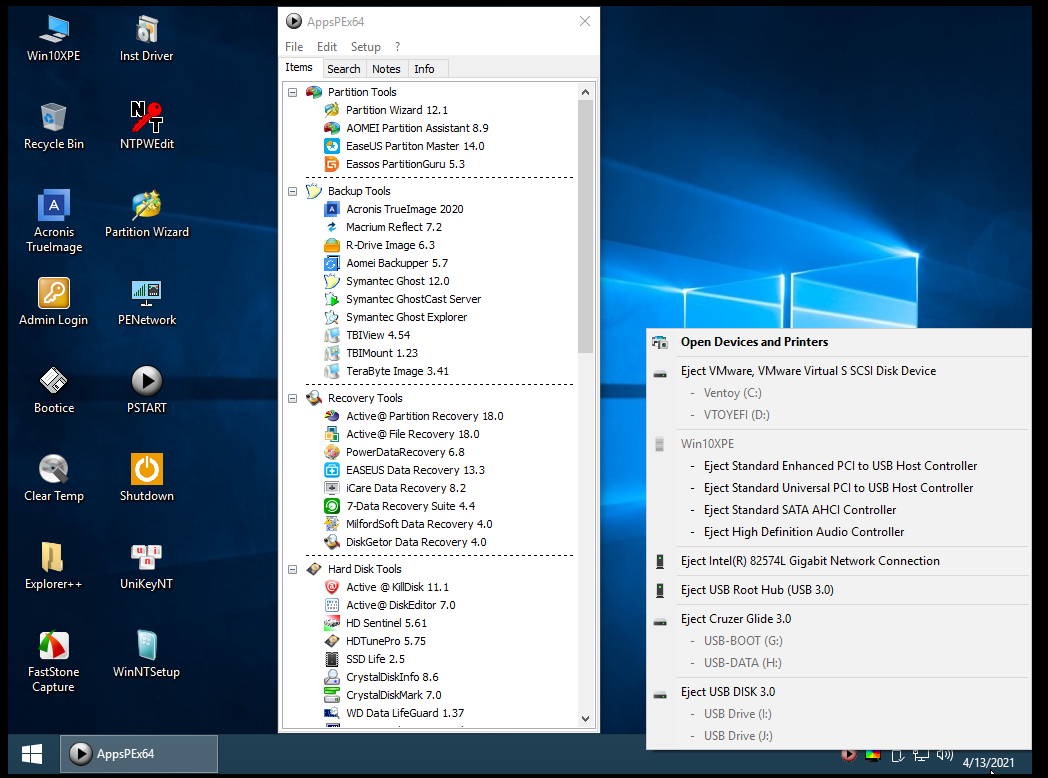Select the UniKeyNT desktop icon
Screen dimensions: 1048x778
coord(146,566)
